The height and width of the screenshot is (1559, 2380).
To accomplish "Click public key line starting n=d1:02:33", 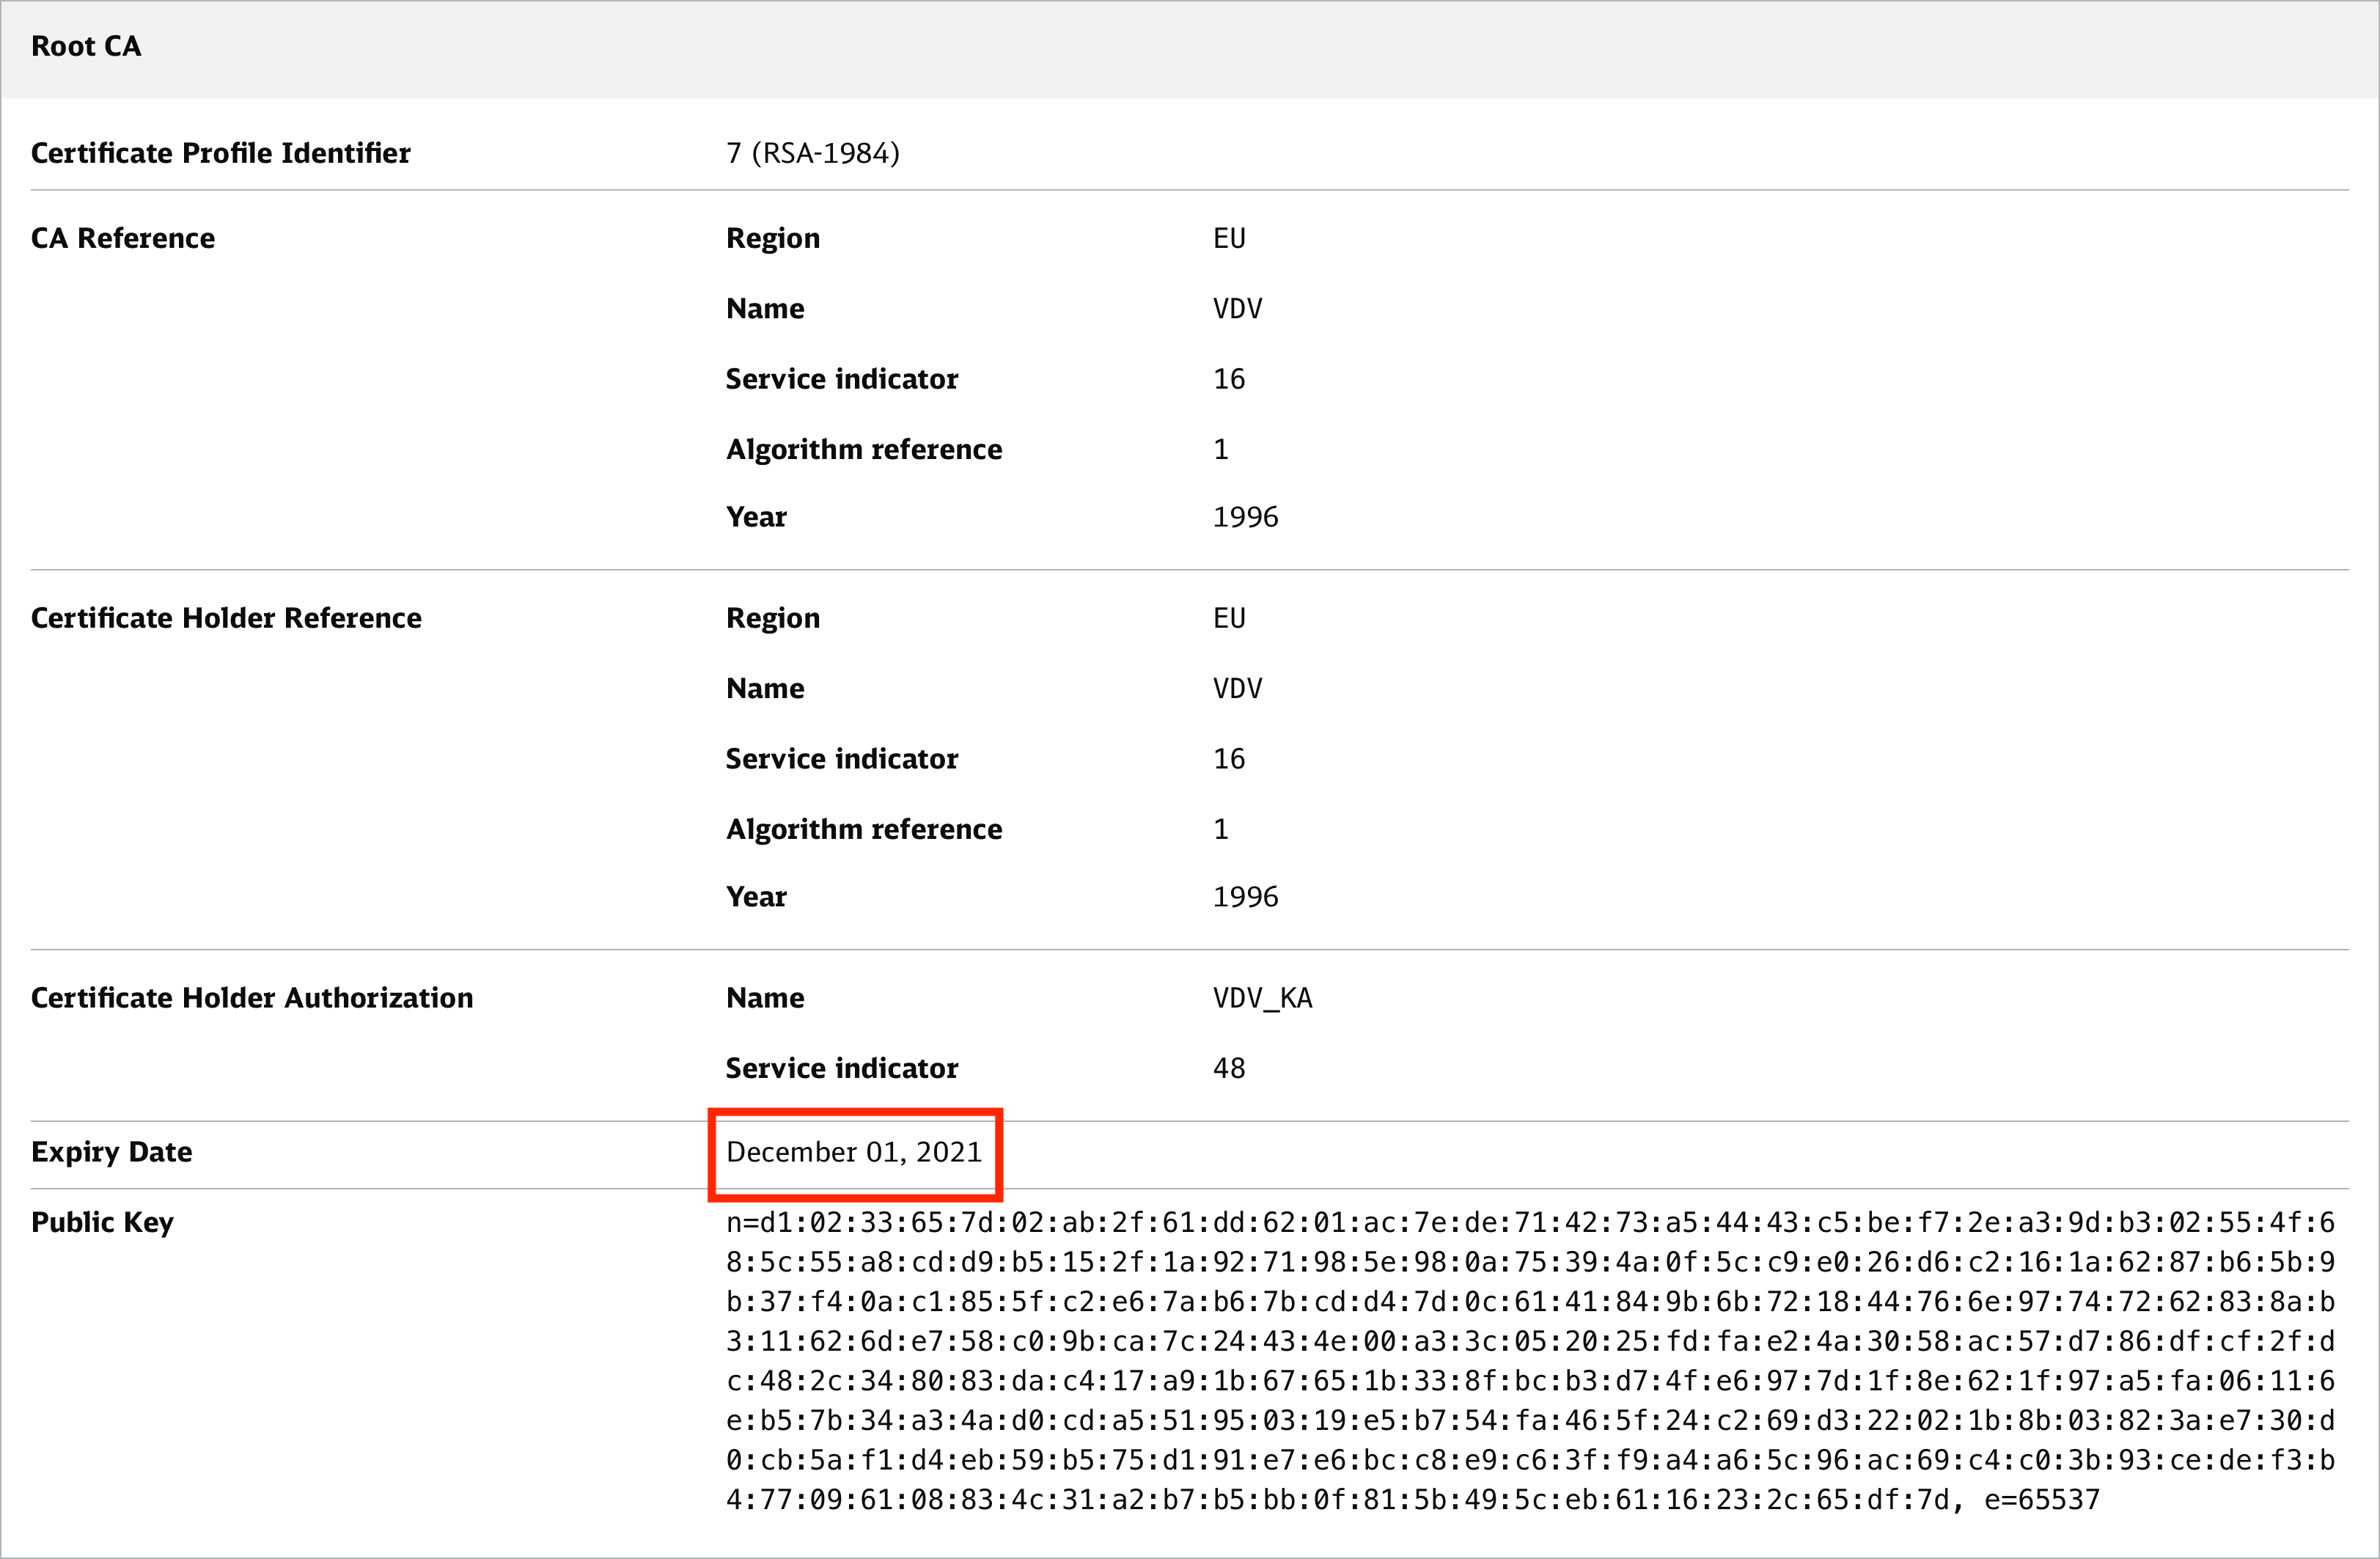I will [x=1530, y=1223].
